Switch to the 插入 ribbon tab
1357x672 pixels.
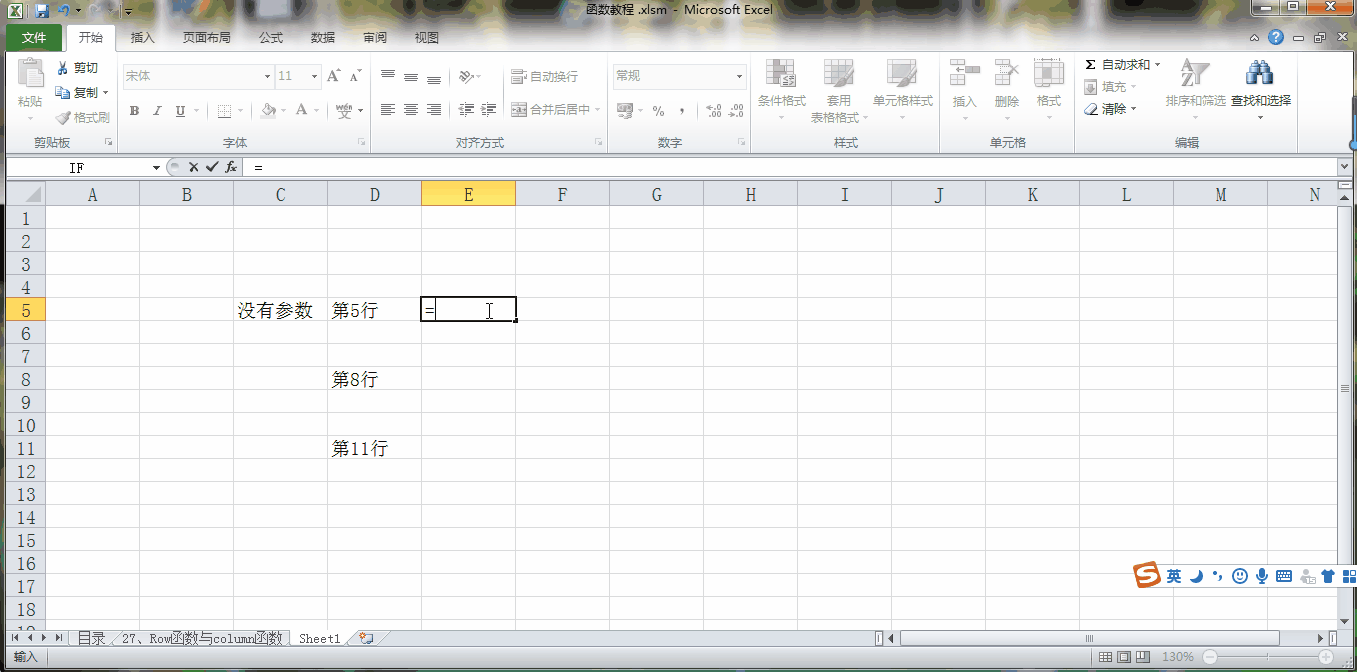pyautogui.click(x=141, y=37)
